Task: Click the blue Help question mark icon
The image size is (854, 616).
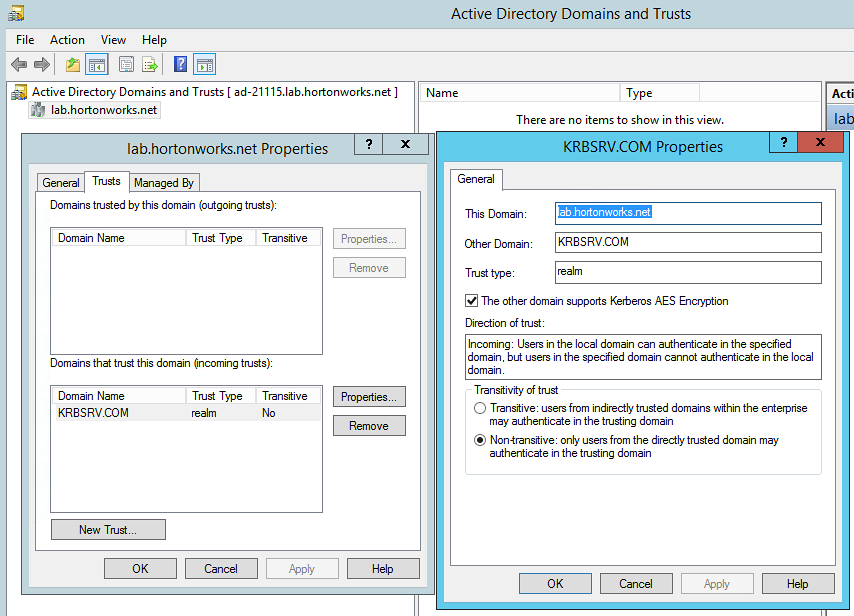Action: click(181, 65)
